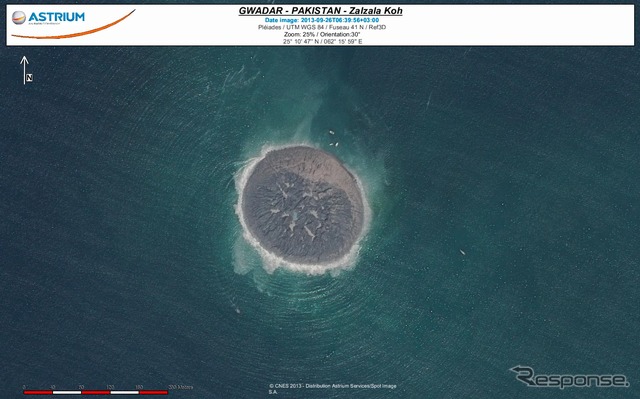Screen dimensions: 640x399
Task: Click the red-white scale bar
Action: tap(96, 392)
